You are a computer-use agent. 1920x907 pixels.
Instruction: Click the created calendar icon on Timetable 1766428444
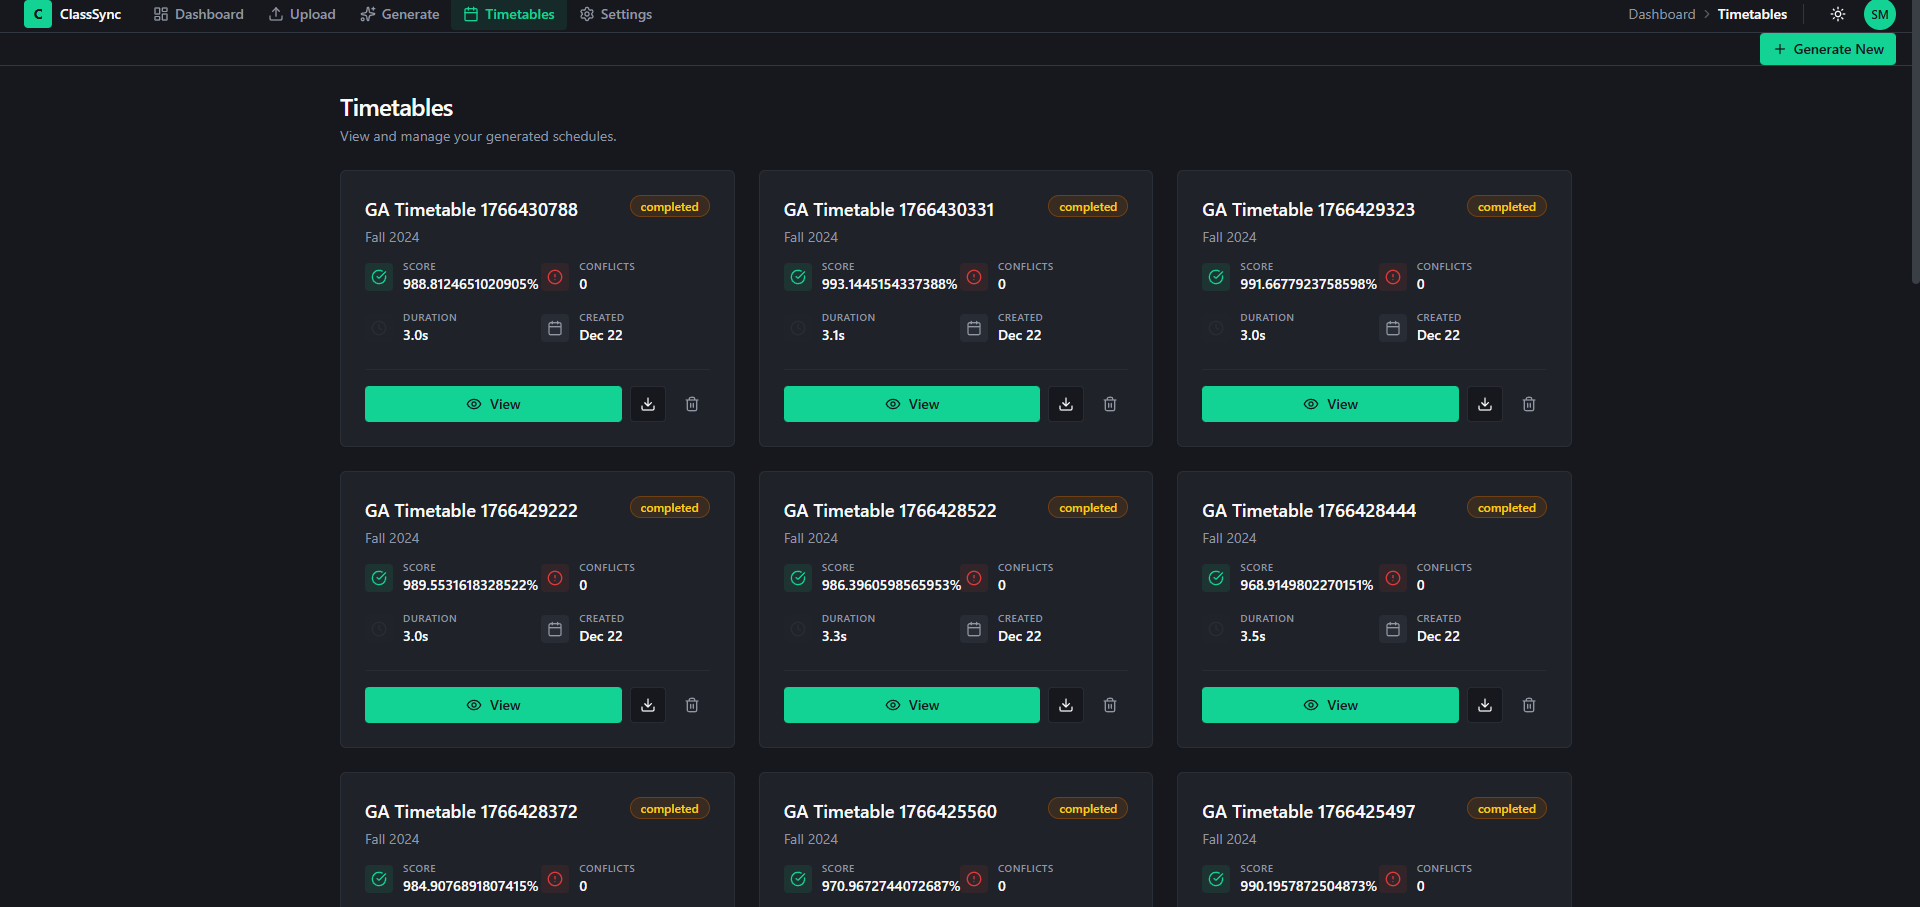(1393, 629)
